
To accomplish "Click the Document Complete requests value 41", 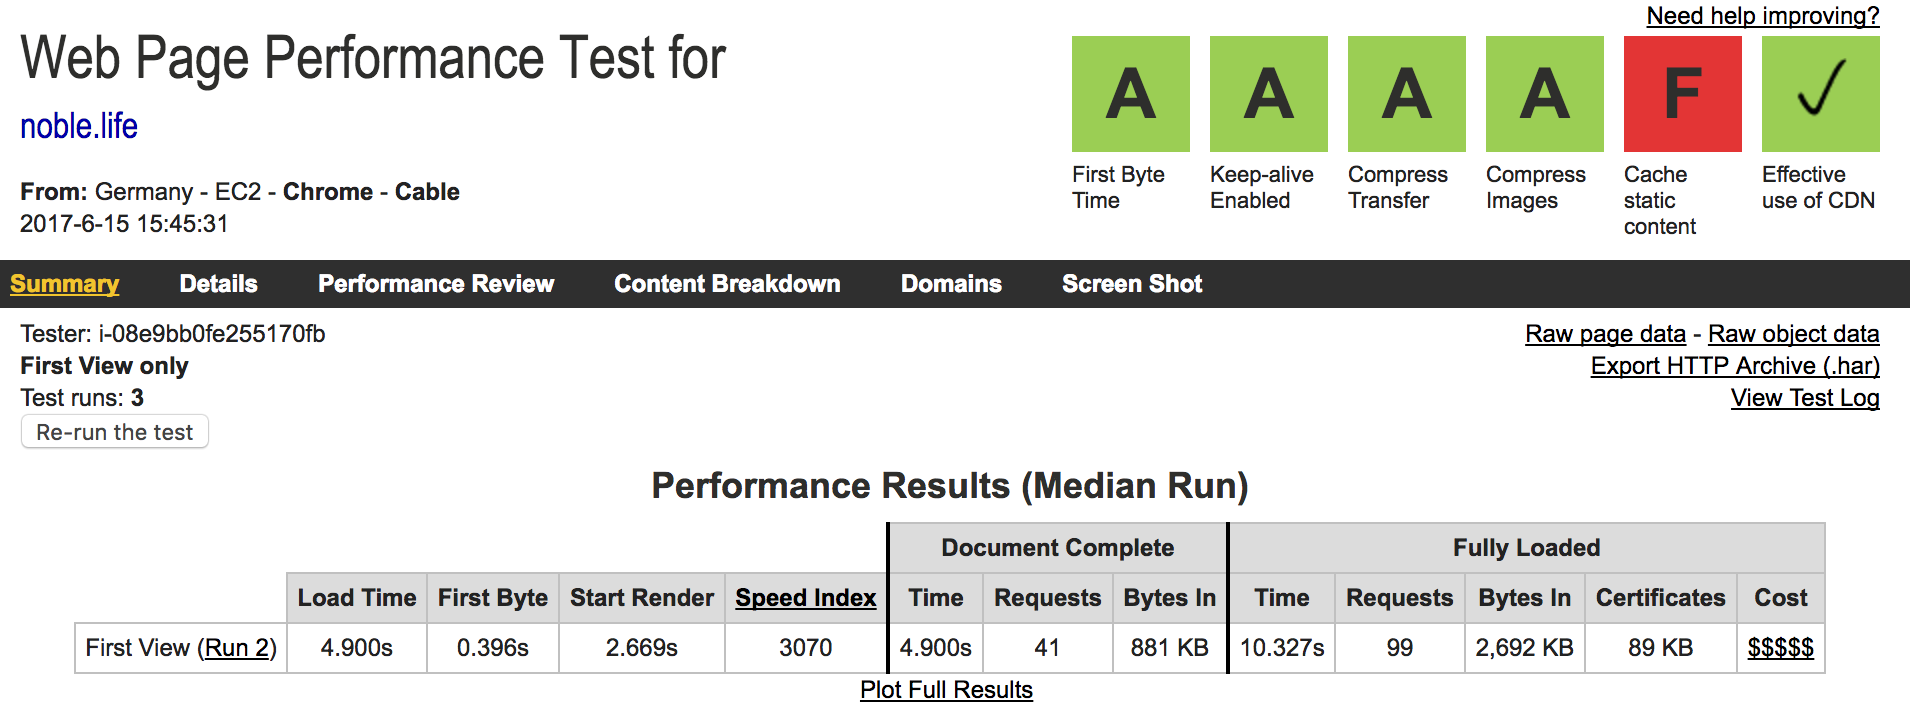I will [1047, 648].
